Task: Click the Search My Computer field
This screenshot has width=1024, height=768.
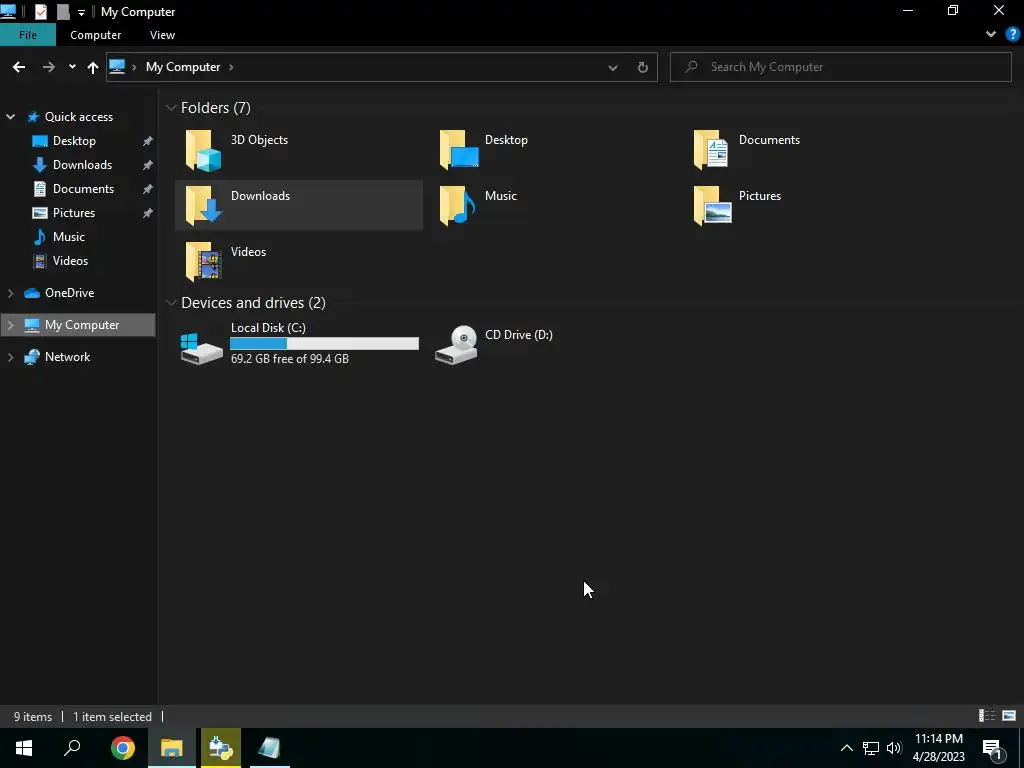Action: (841, 67)
